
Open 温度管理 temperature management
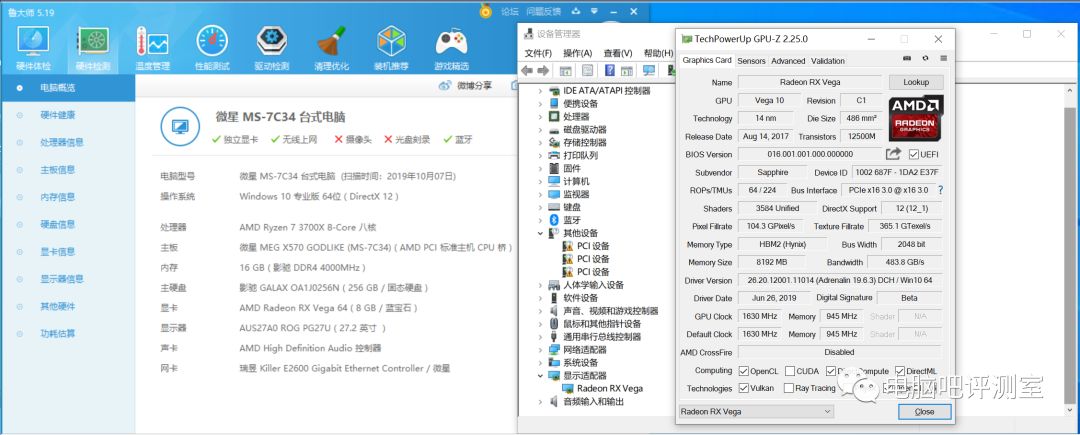(152, 48)
